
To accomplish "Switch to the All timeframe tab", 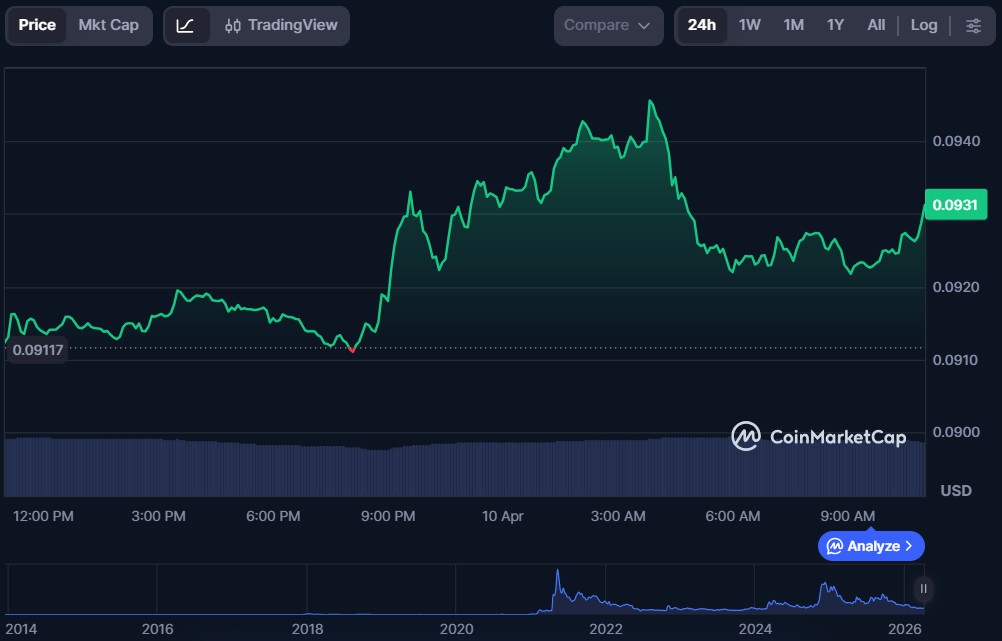I will 876,25.
